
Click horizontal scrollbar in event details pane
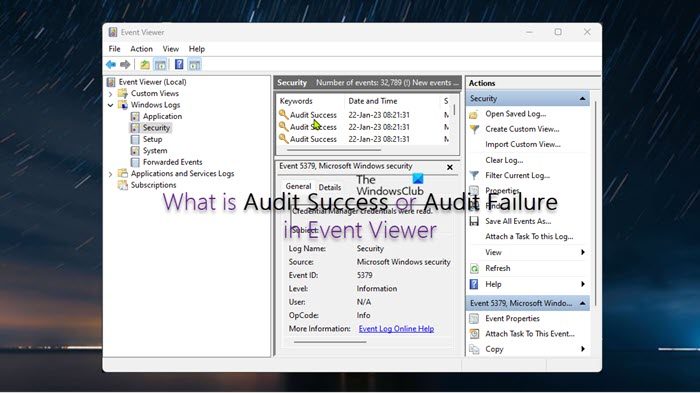click(330, 342)
